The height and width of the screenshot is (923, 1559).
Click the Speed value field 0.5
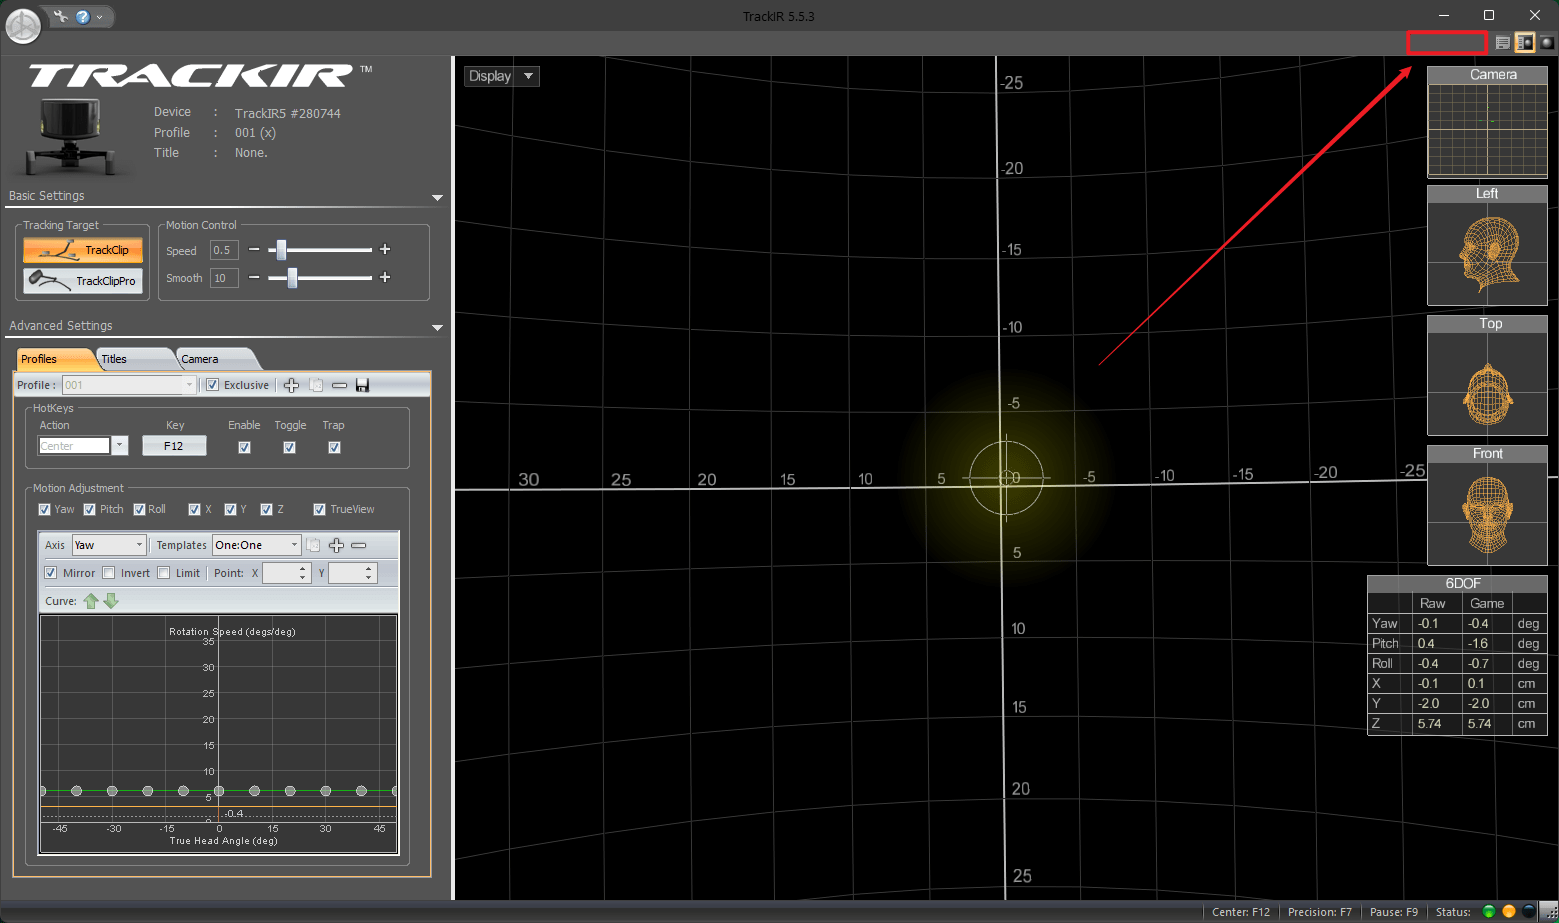pyautogui.click(x=224, y=250)
